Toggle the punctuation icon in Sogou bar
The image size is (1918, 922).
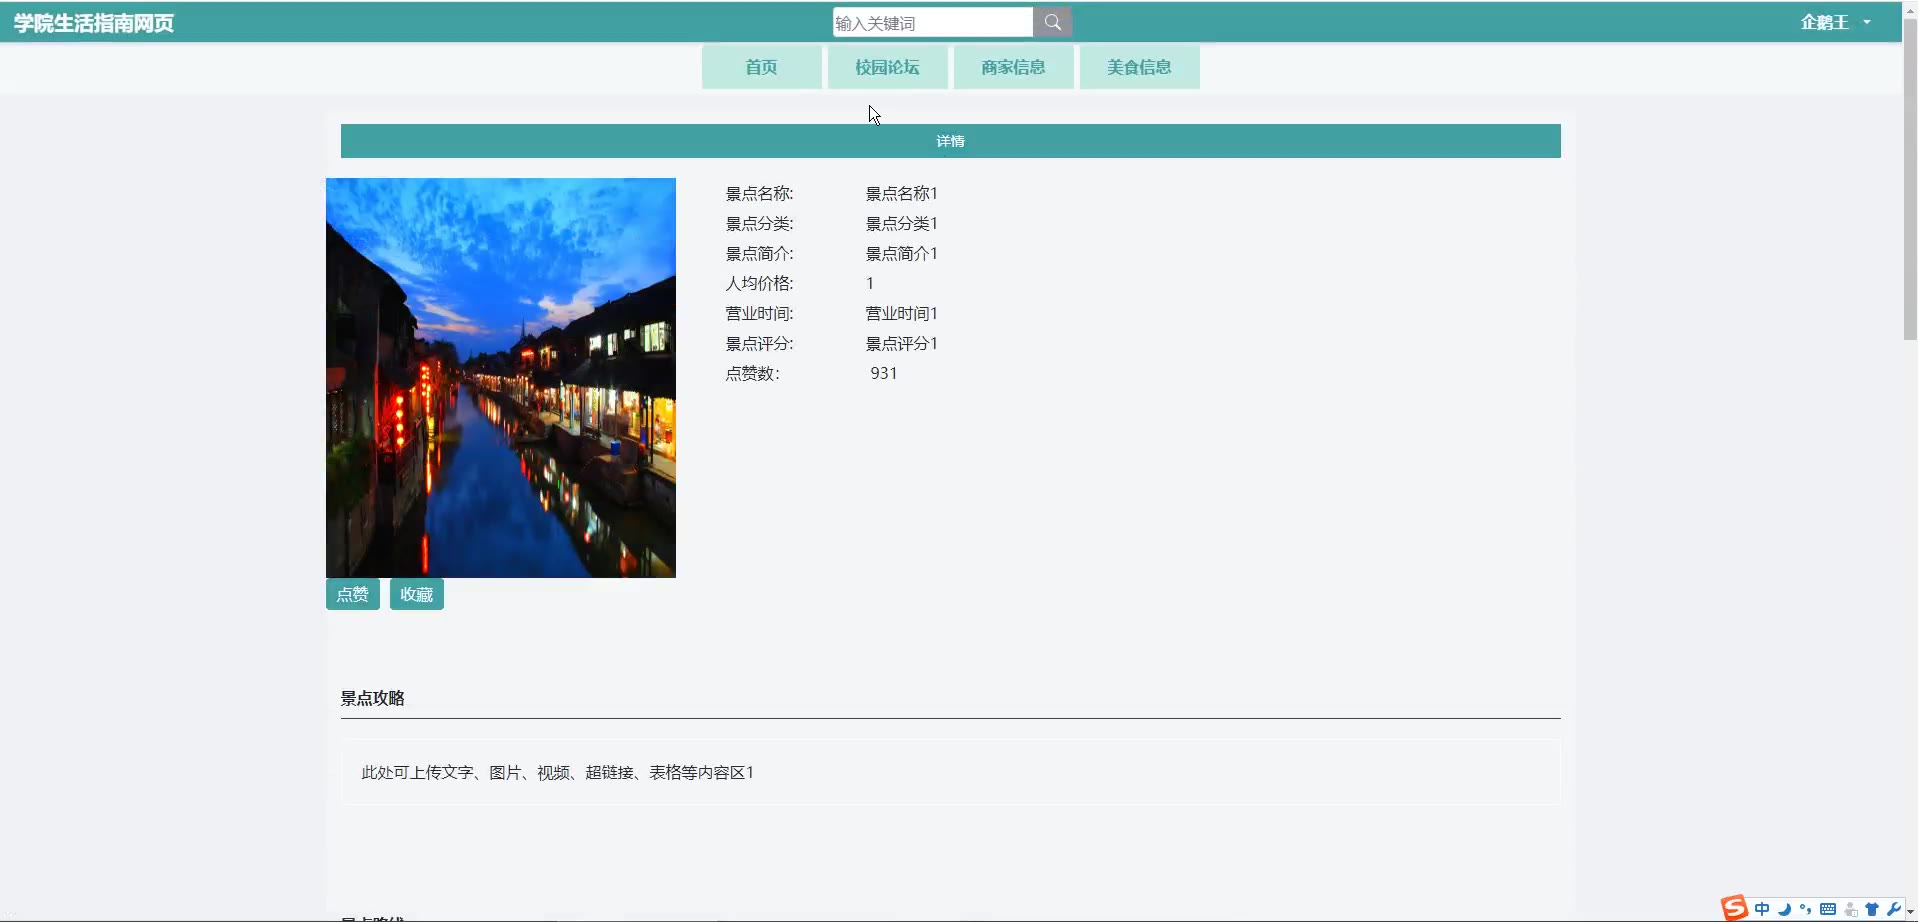pyautogui.click(x=1805, y=909)
